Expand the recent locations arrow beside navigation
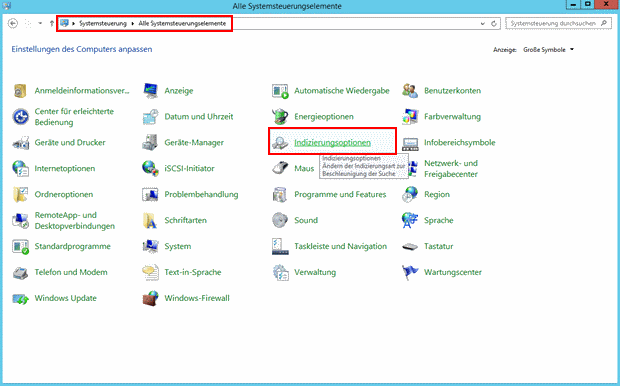620x386 pixels. [x=40, y=23]
